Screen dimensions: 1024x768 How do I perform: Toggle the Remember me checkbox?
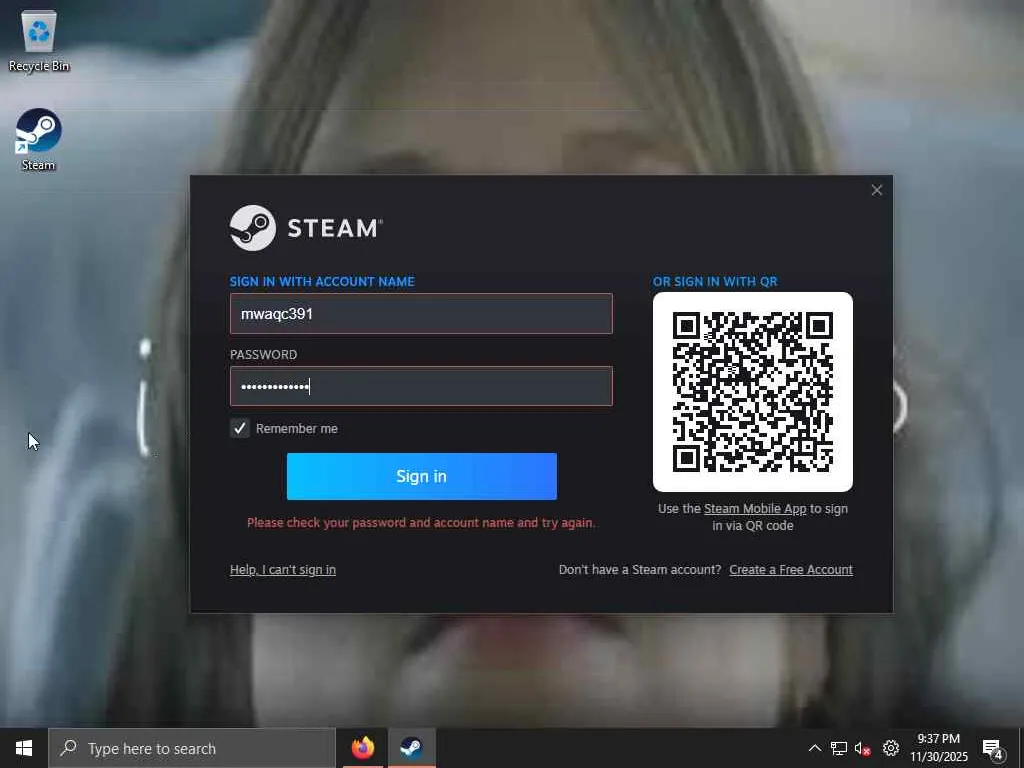240,428
